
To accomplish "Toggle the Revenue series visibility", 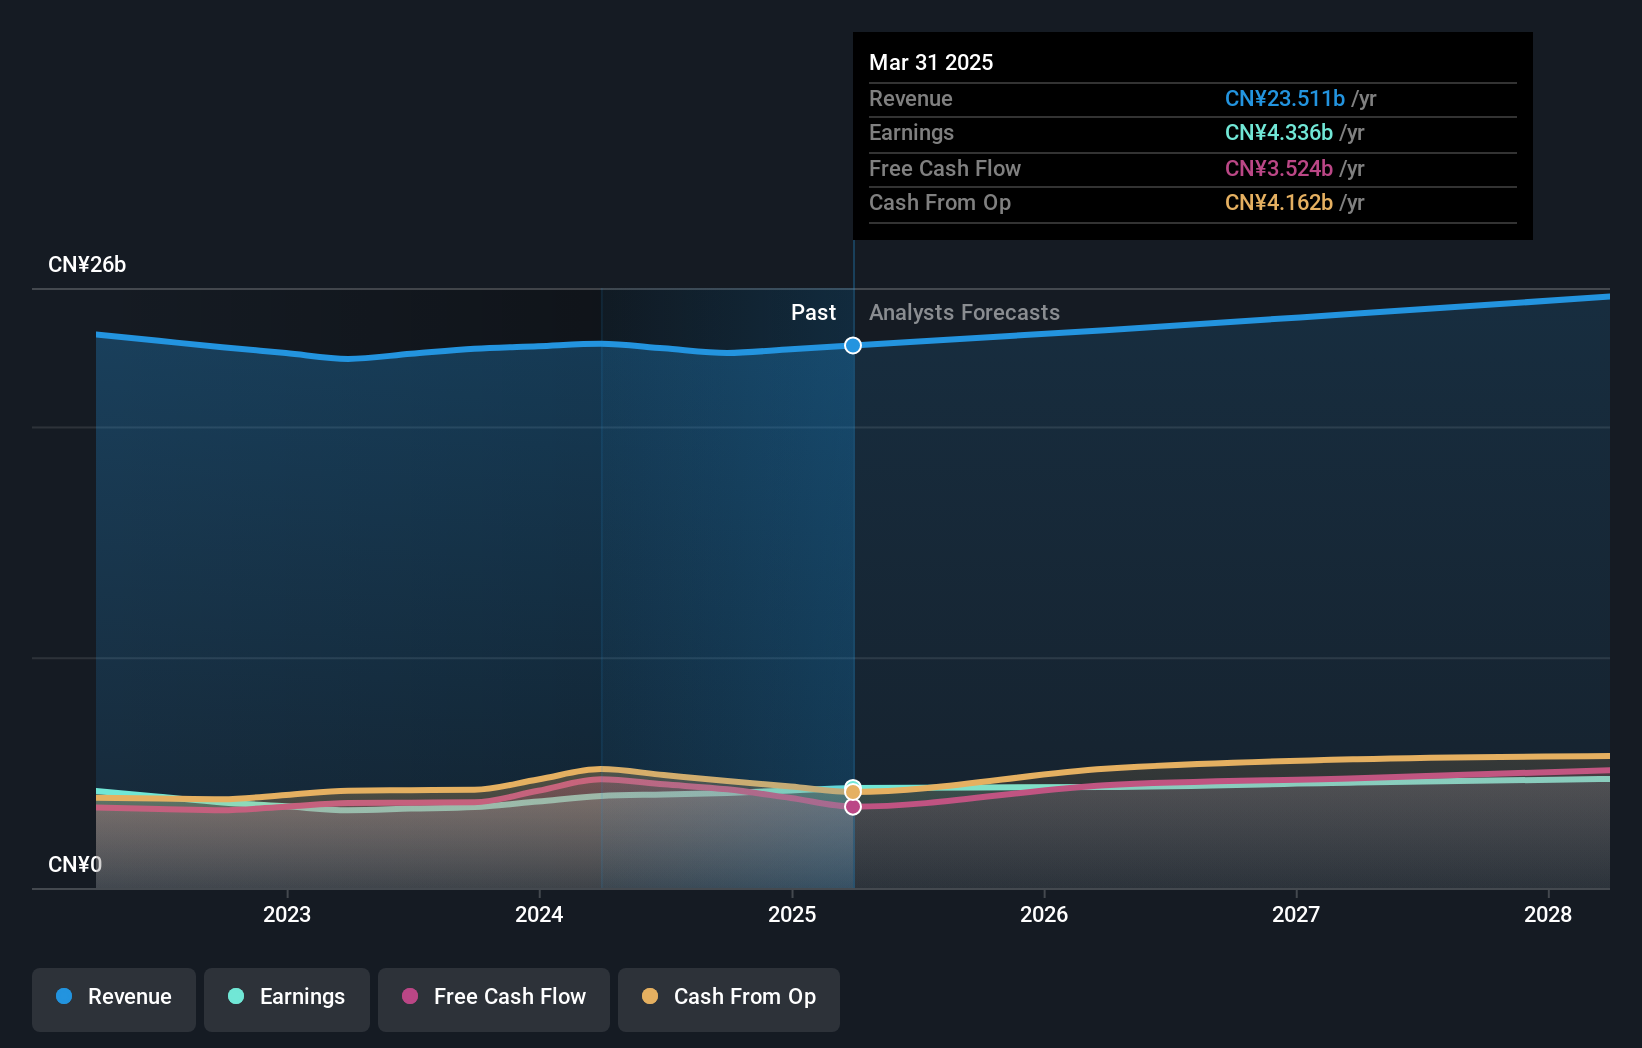I will (x=113, y=999).
